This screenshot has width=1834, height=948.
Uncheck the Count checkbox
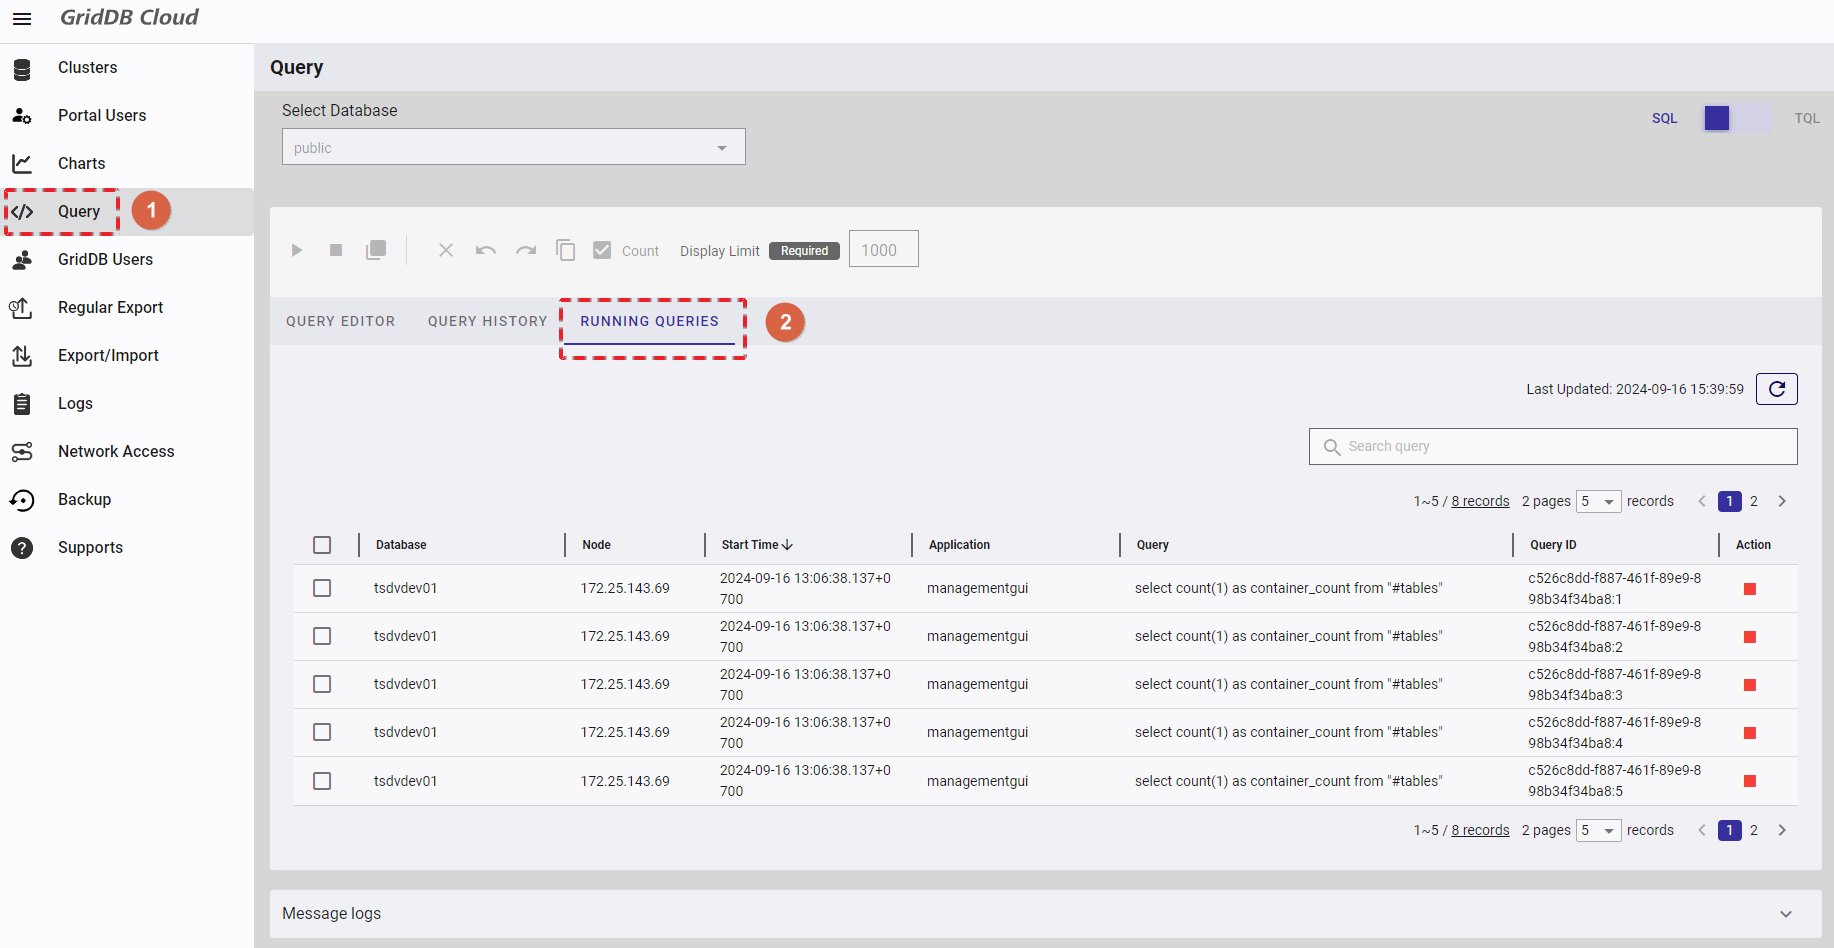(602, 250)
